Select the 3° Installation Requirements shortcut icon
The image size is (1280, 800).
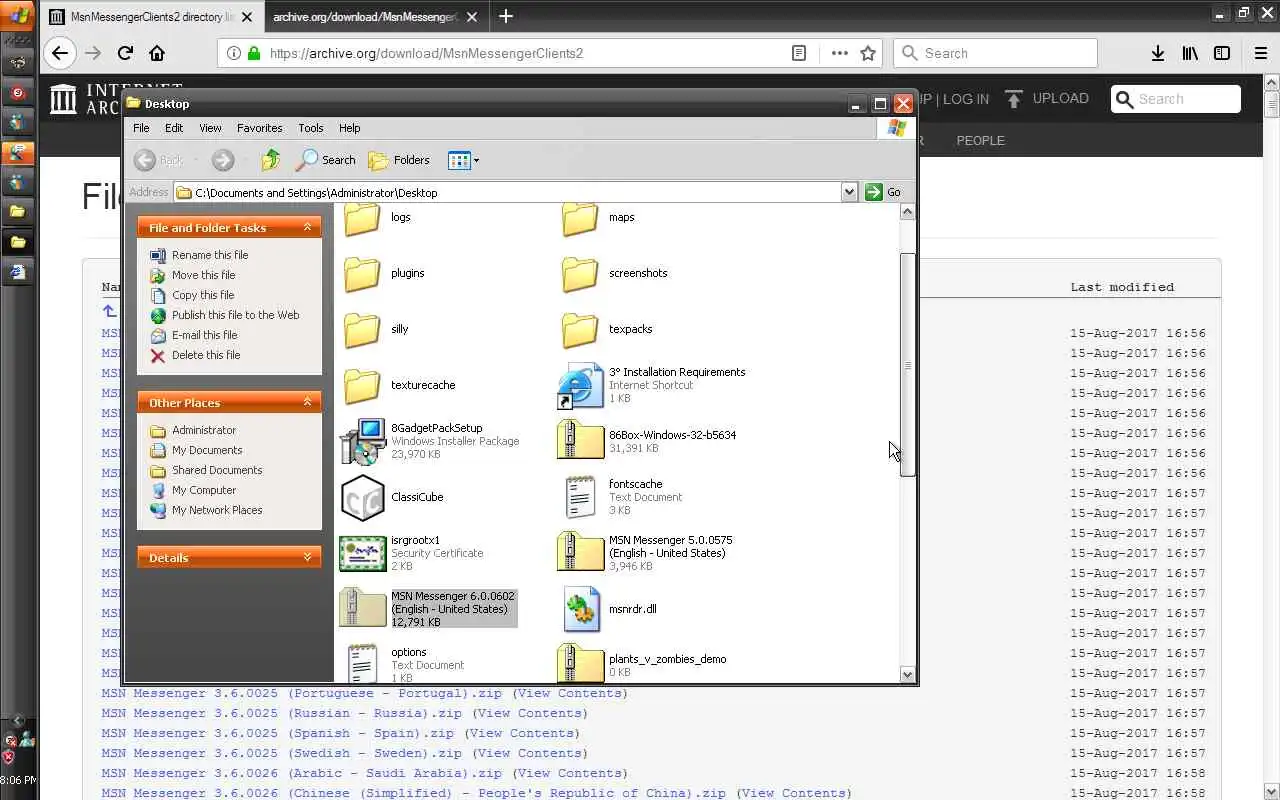click(580, 387)
